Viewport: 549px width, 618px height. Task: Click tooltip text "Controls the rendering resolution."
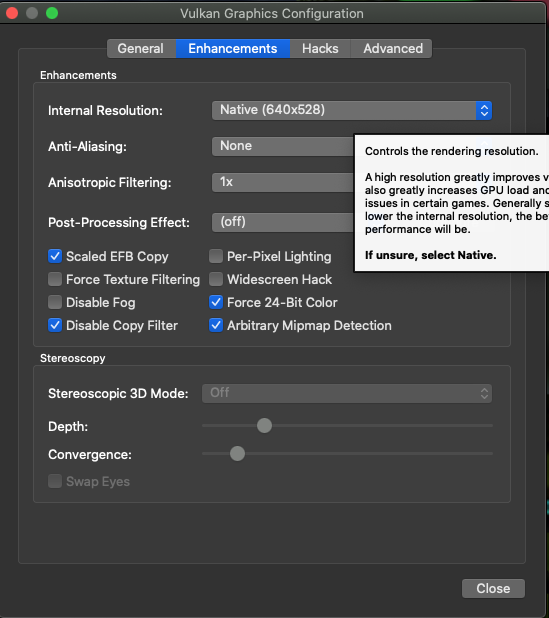pos(452,151)
